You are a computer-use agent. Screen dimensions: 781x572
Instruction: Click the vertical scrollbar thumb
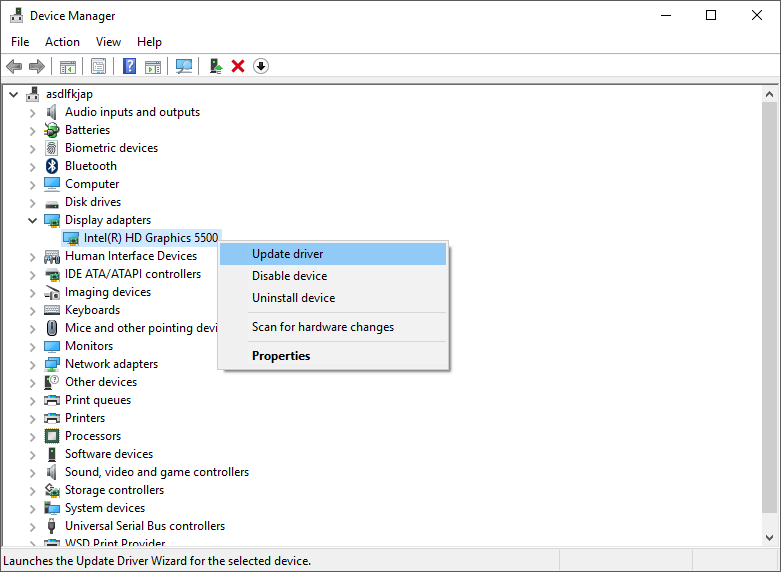point(770,307)
